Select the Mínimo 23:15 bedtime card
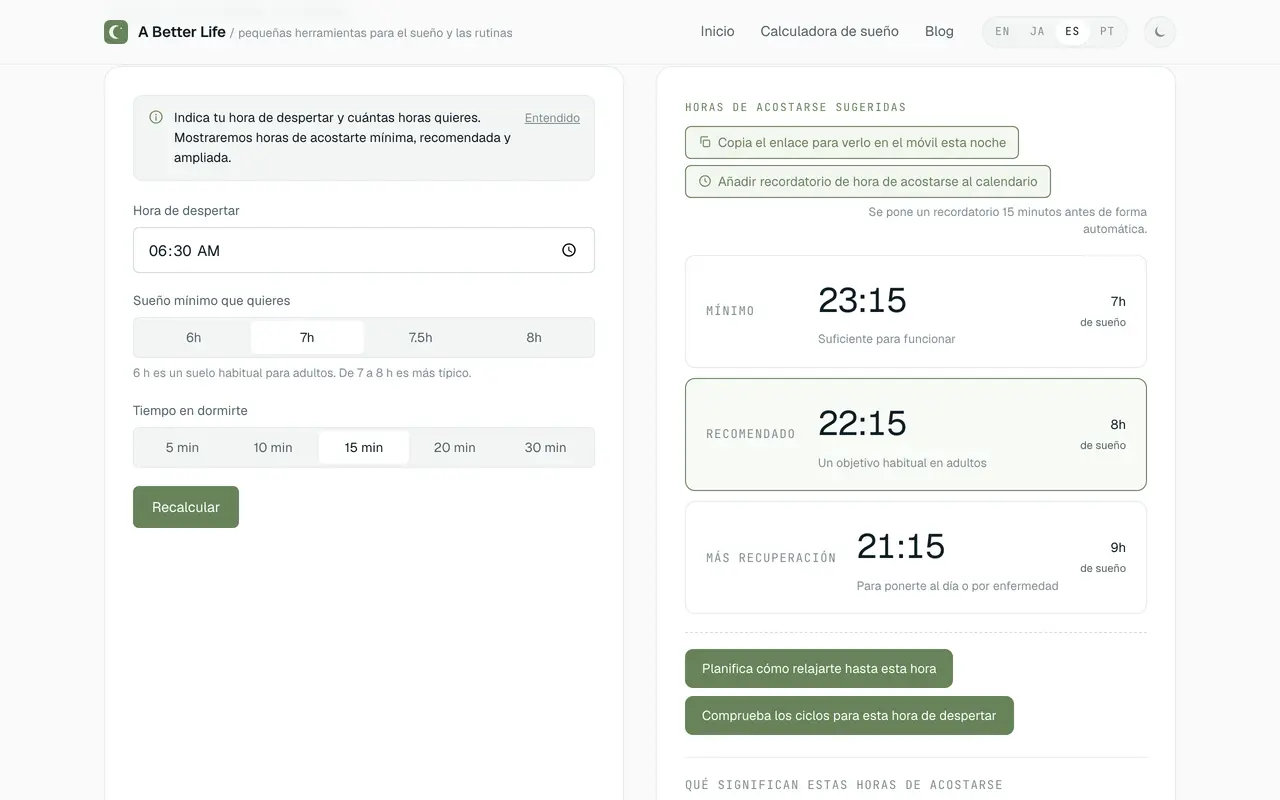The image size is (1280, 800). pyautogui.click(x=916, y=311)
